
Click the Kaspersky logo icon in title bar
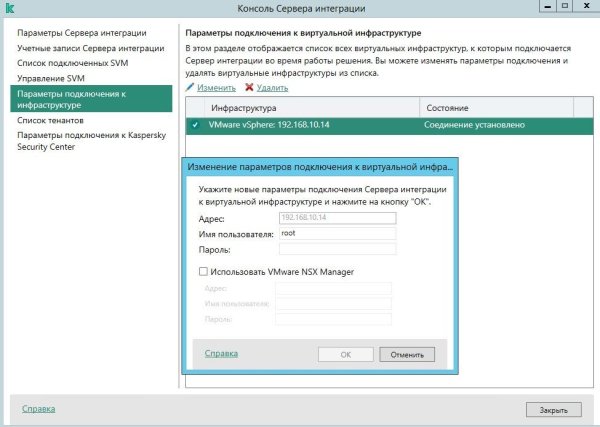coord(10,8)
